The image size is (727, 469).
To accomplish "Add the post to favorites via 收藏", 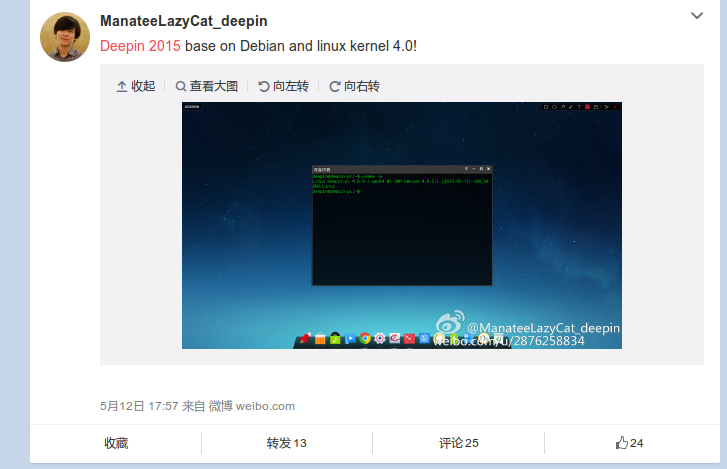I will (116, 443).
